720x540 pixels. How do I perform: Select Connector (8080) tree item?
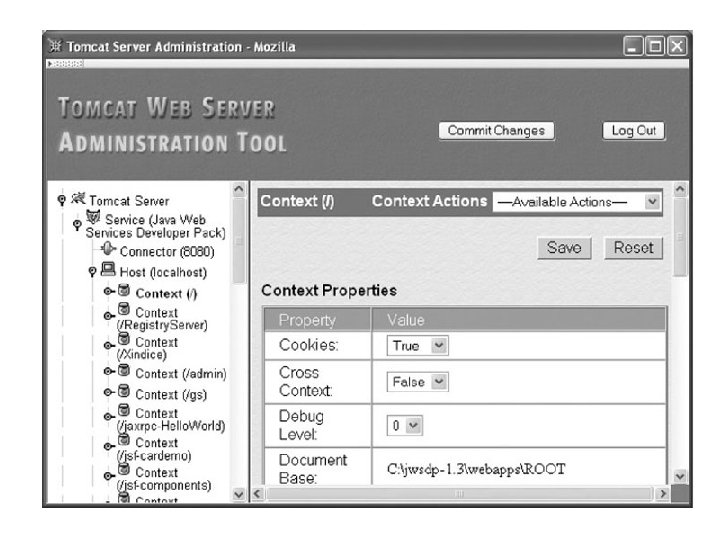[x=167, y=252]
